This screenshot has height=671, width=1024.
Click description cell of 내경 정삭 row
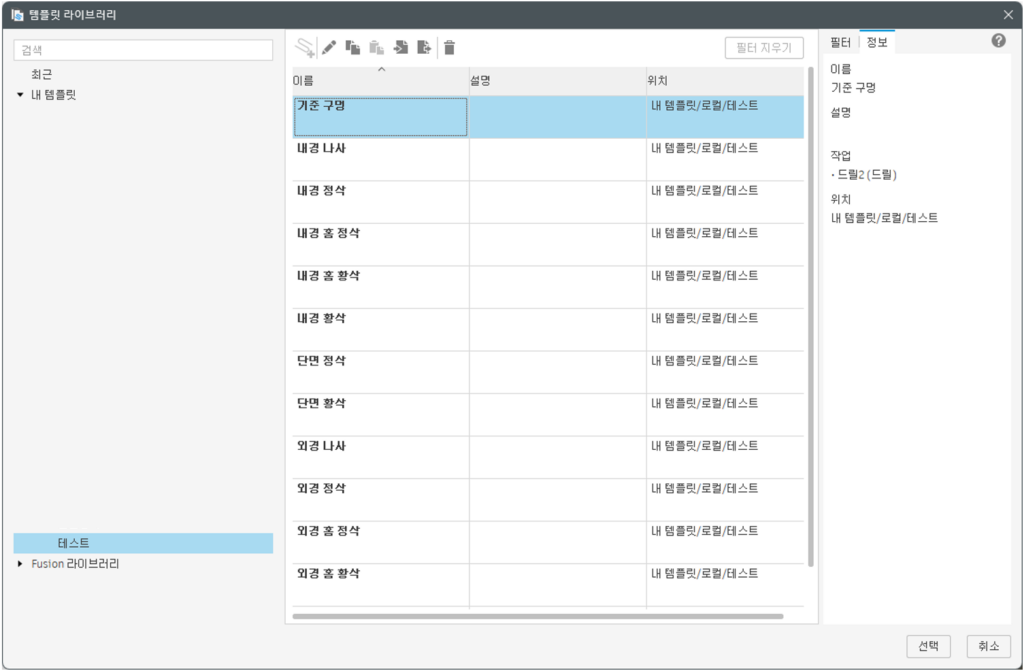558,202
